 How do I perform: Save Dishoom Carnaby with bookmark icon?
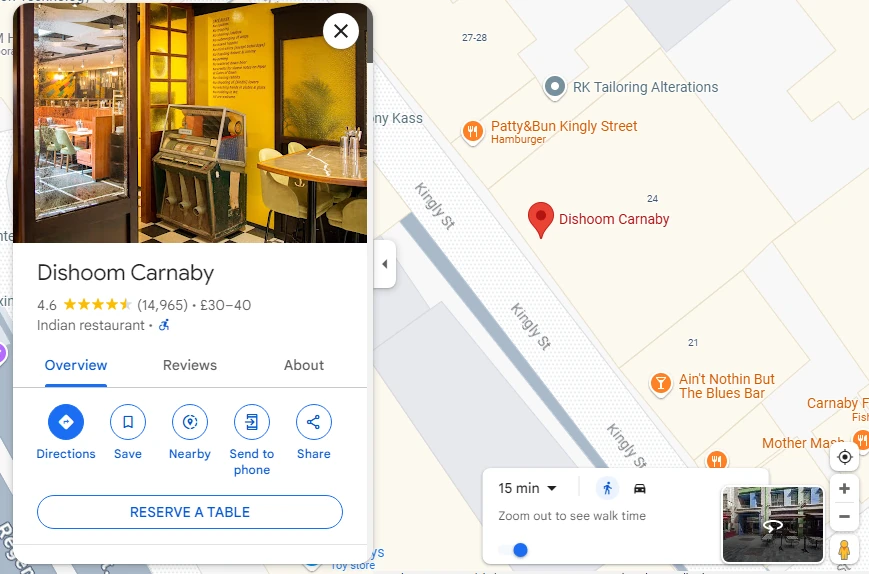click(128, 422)
